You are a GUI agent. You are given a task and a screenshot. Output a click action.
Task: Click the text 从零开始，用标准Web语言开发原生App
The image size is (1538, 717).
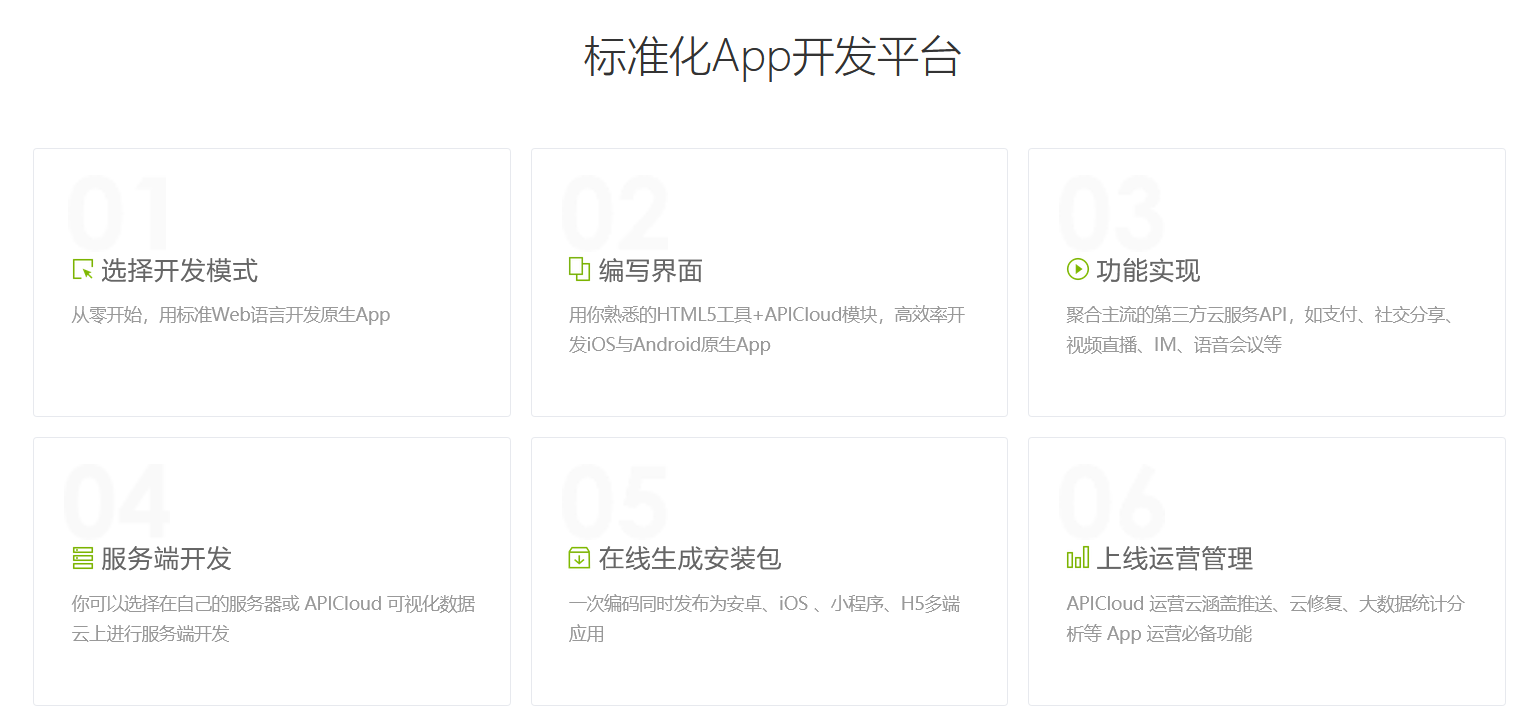click(231, 315)
